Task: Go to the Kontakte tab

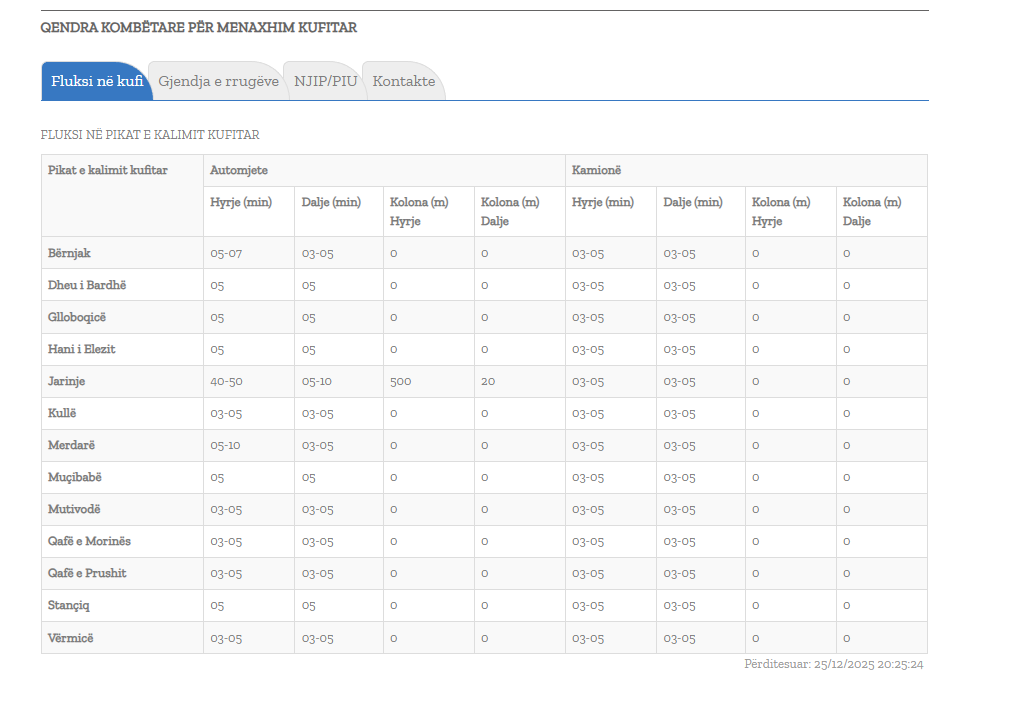Action: pyautogui.click(x=404, y=81)
